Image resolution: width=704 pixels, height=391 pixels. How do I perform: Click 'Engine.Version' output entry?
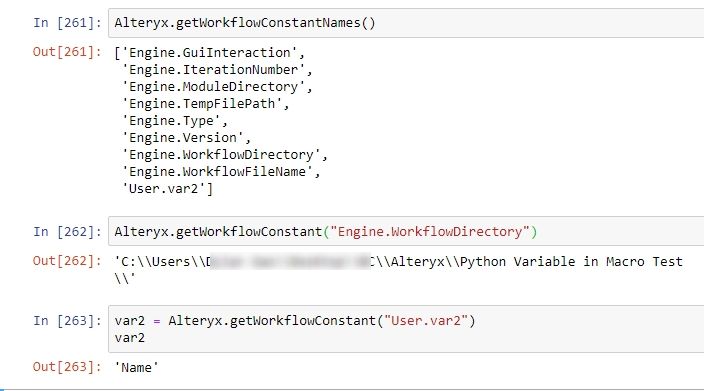(183, 138)
